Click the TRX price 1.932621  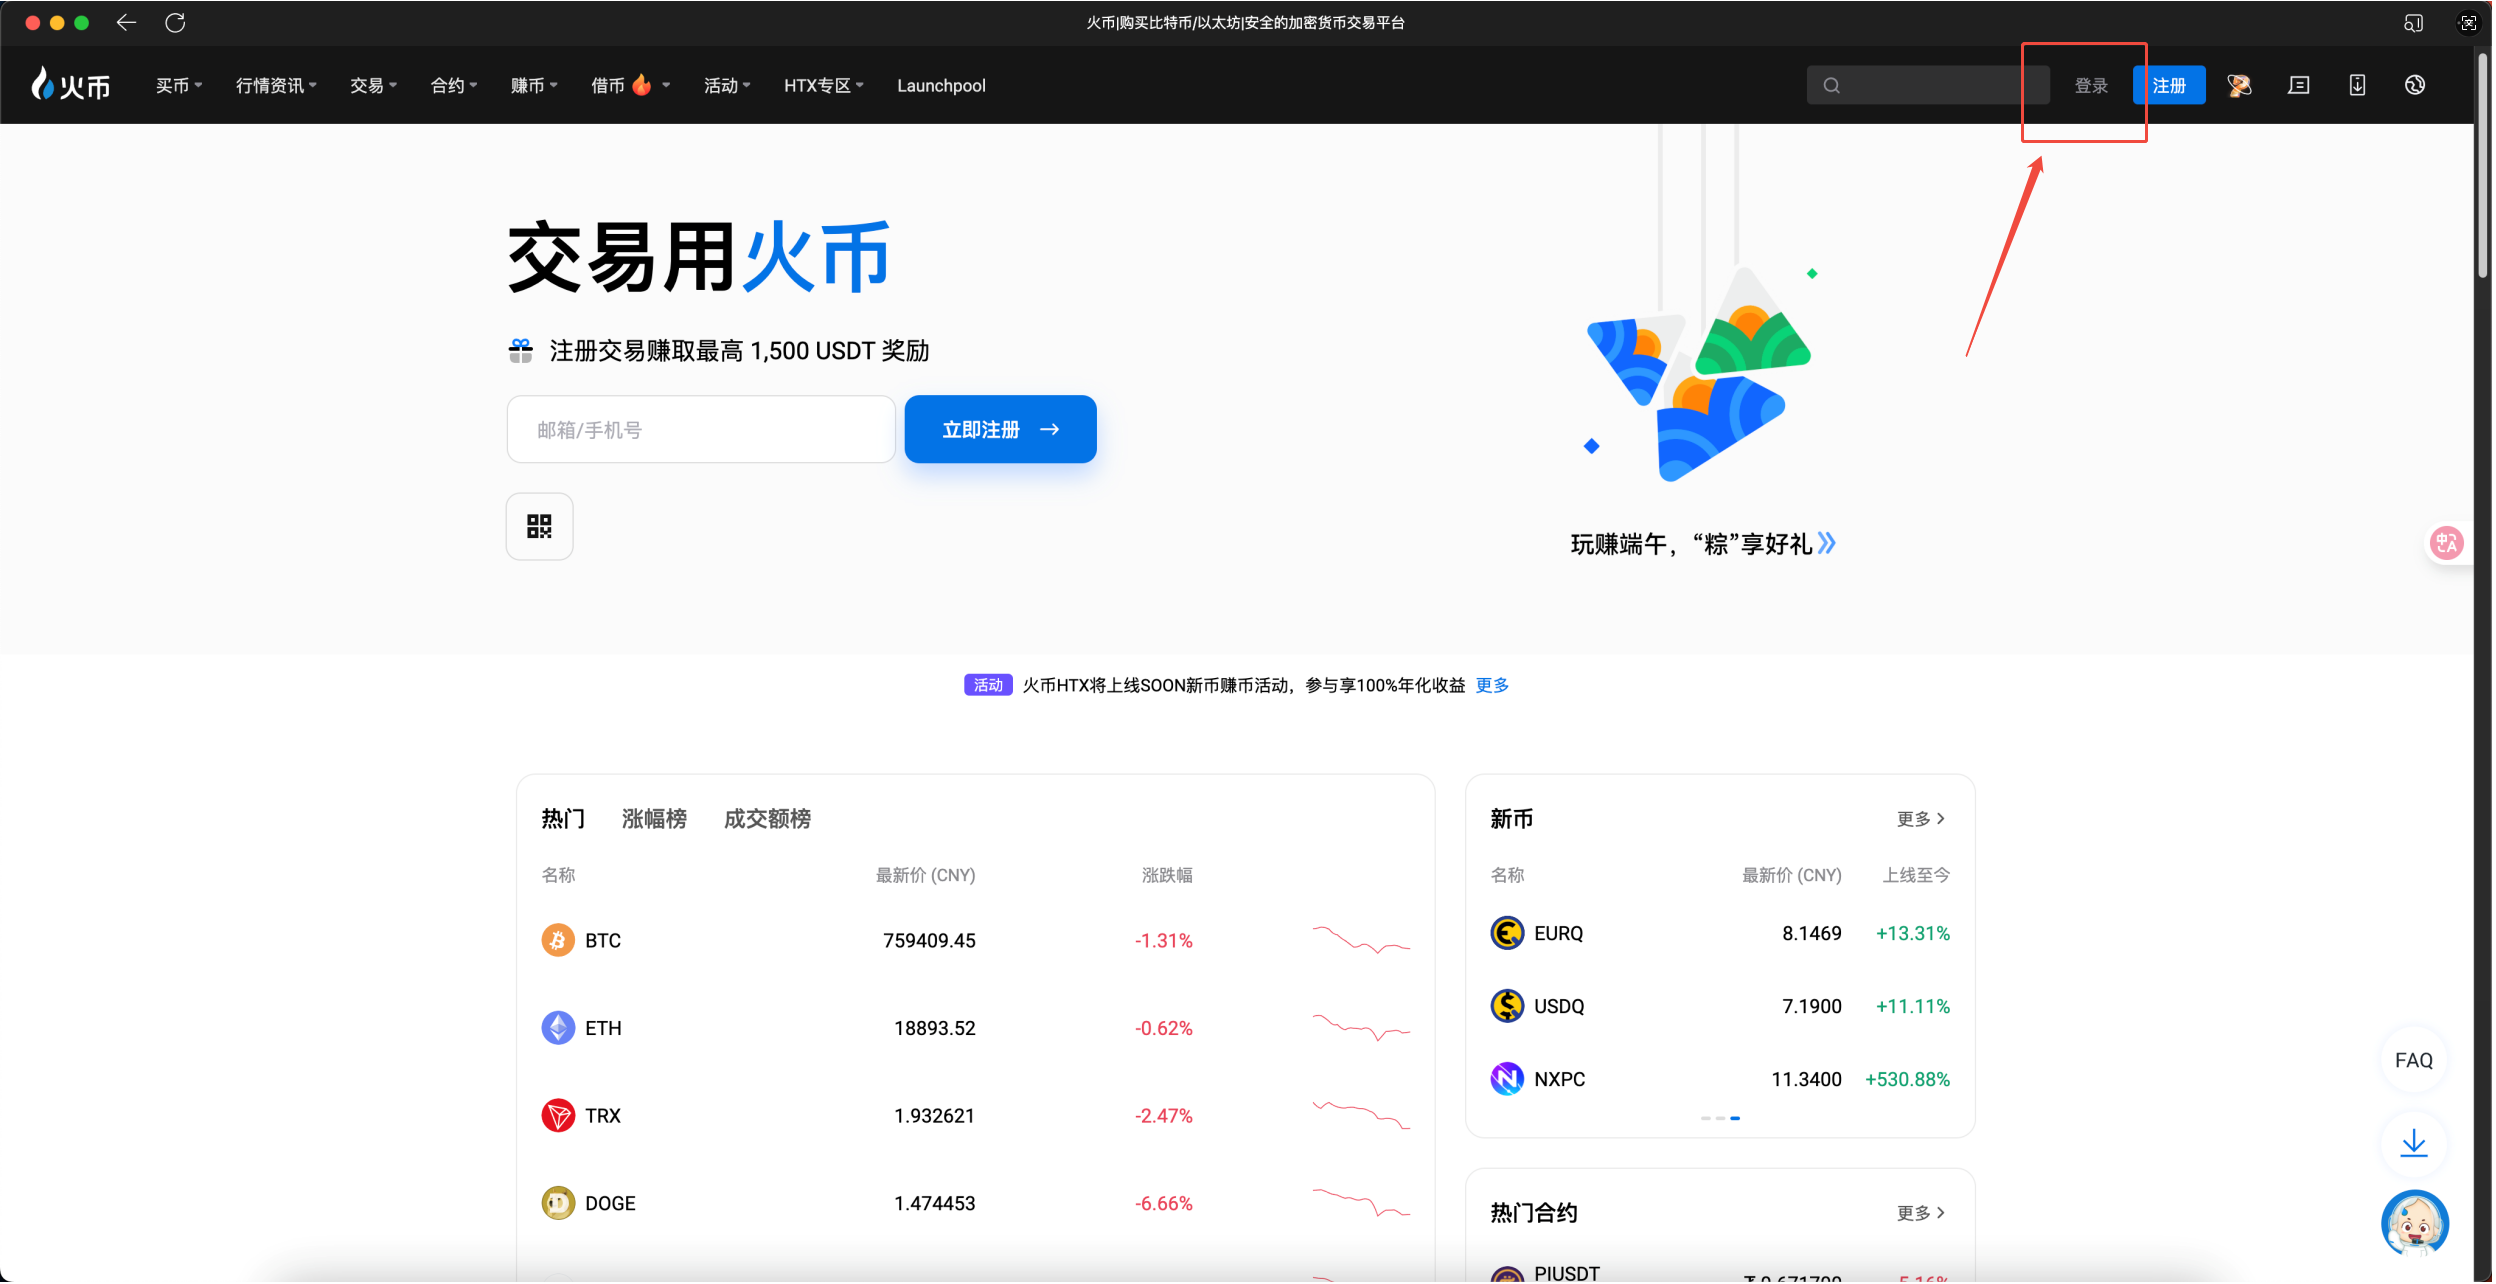[934, 1115]
